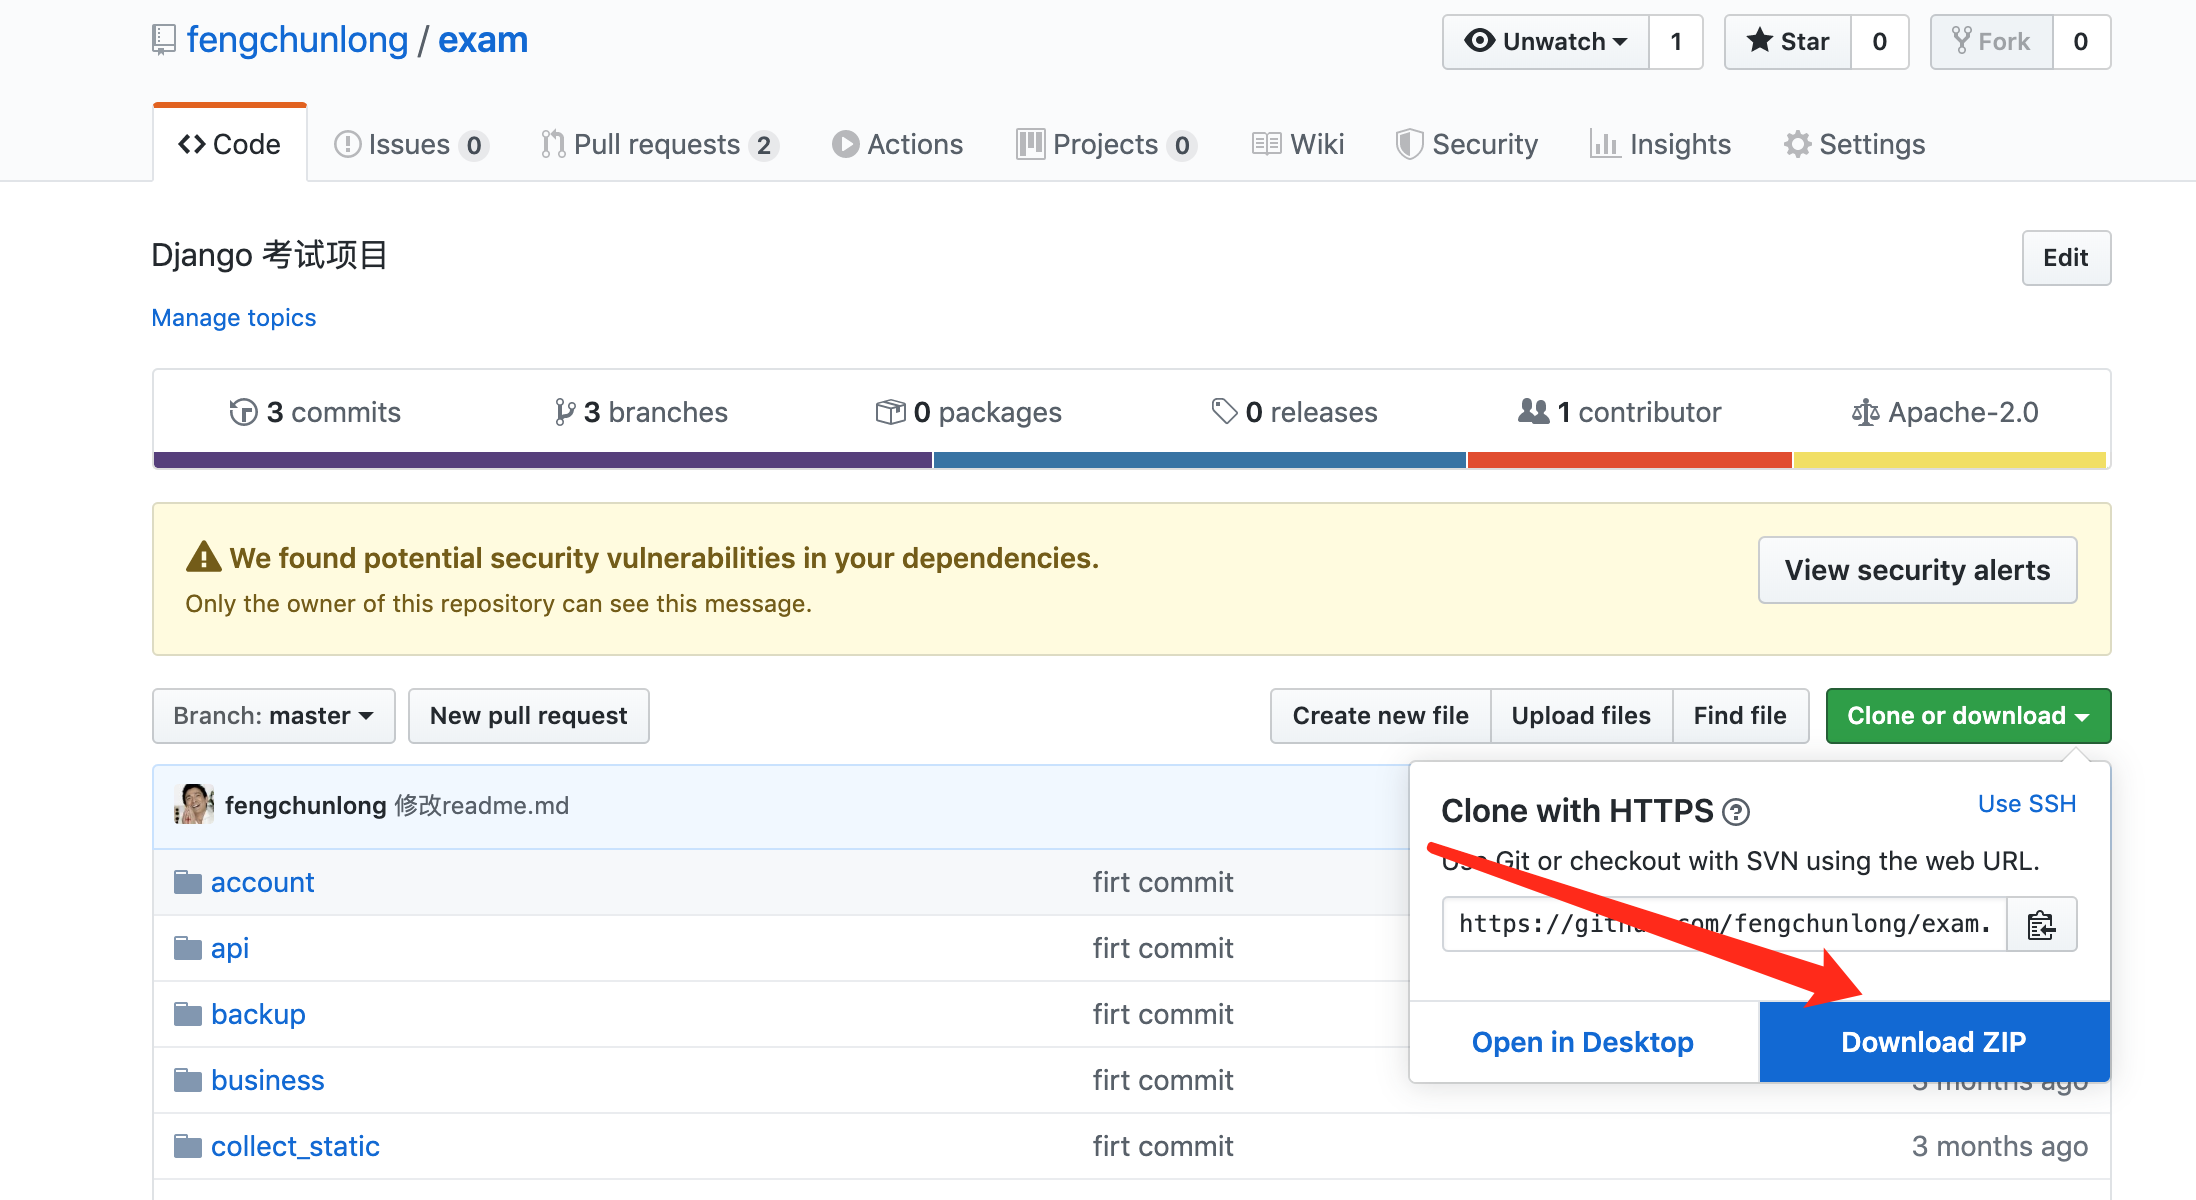Click the stargazers count 0

[1880, 42]
